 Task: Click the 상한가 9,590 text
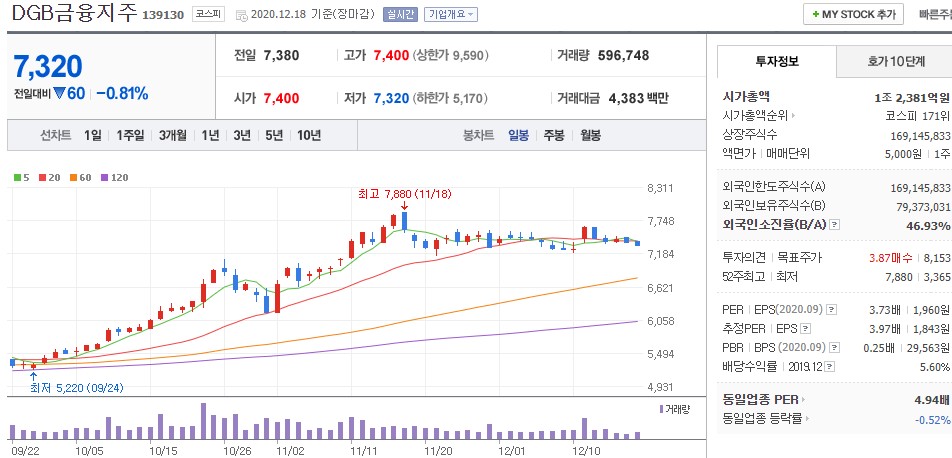[x=450, y=55]
